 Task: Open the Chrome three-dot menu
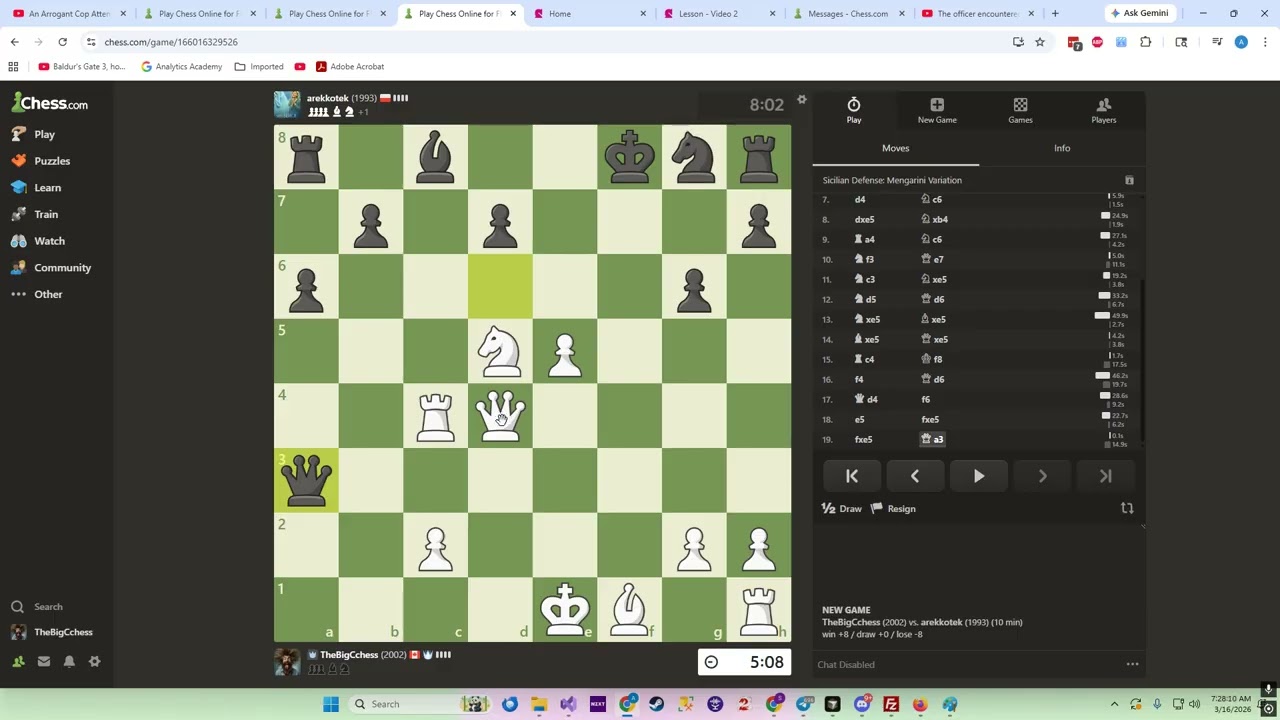click(1265, 42)
